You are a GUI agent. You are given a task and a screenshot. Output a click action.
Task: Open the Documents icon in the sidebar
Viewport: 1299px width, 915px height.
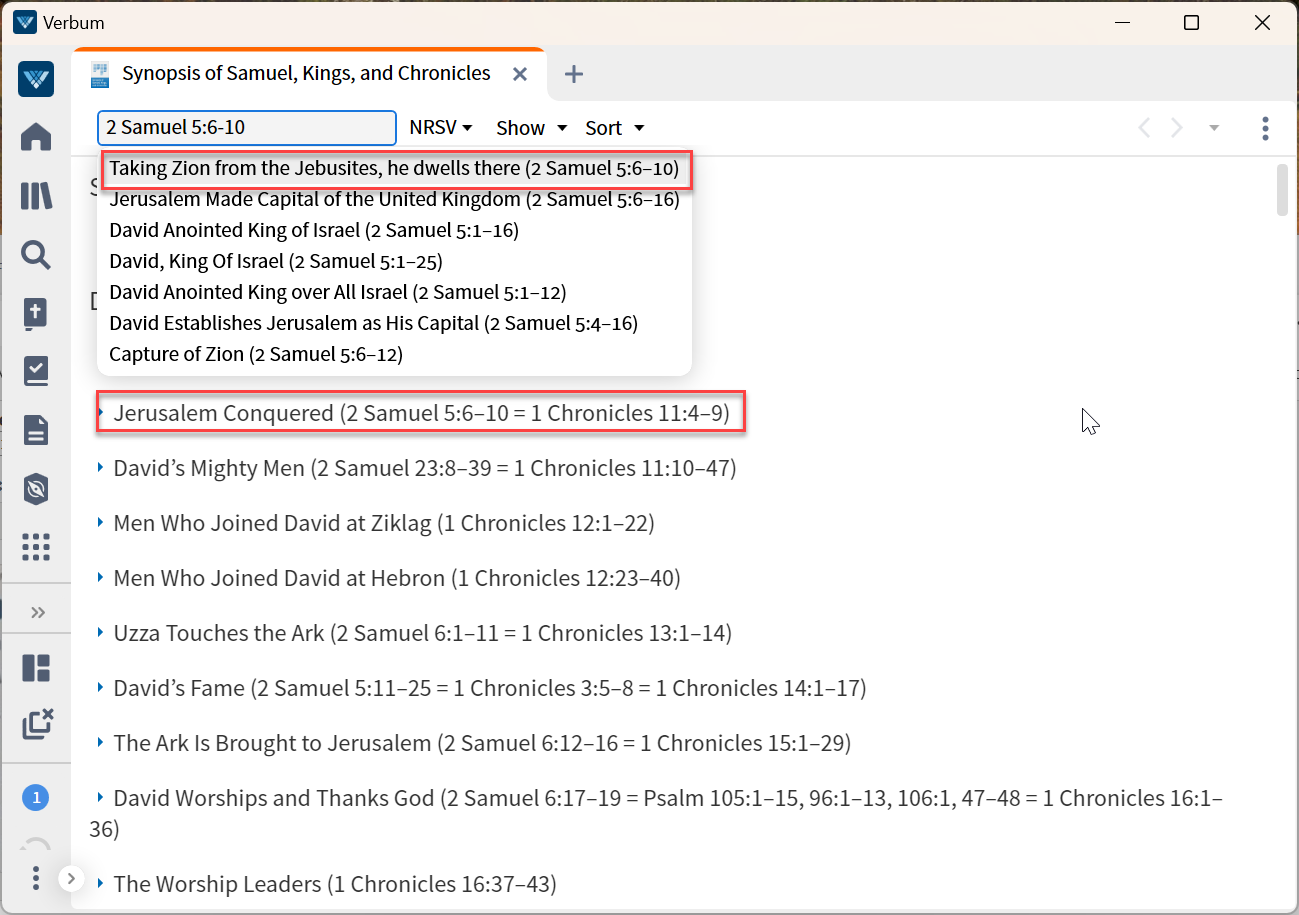click(x=36, y=431)
